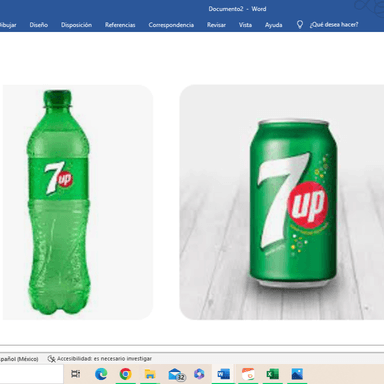Screen dimensions: 384x384
Task: Click the ¿Qué desea hacer? search box
Action: [x=334, y=25]
